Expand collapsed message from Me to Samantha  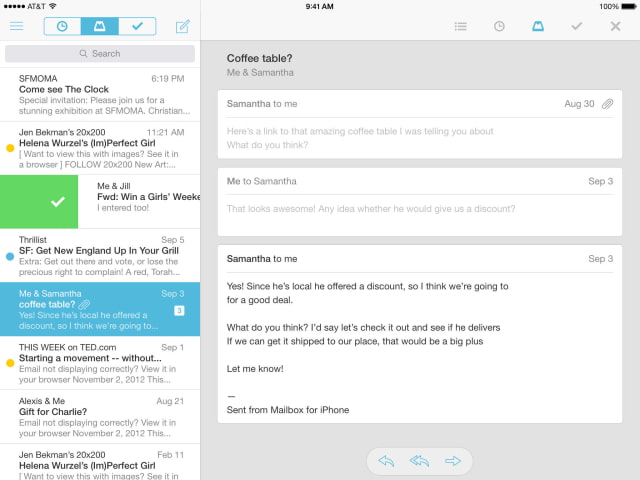pyautogui.click(x=419, y=200)
